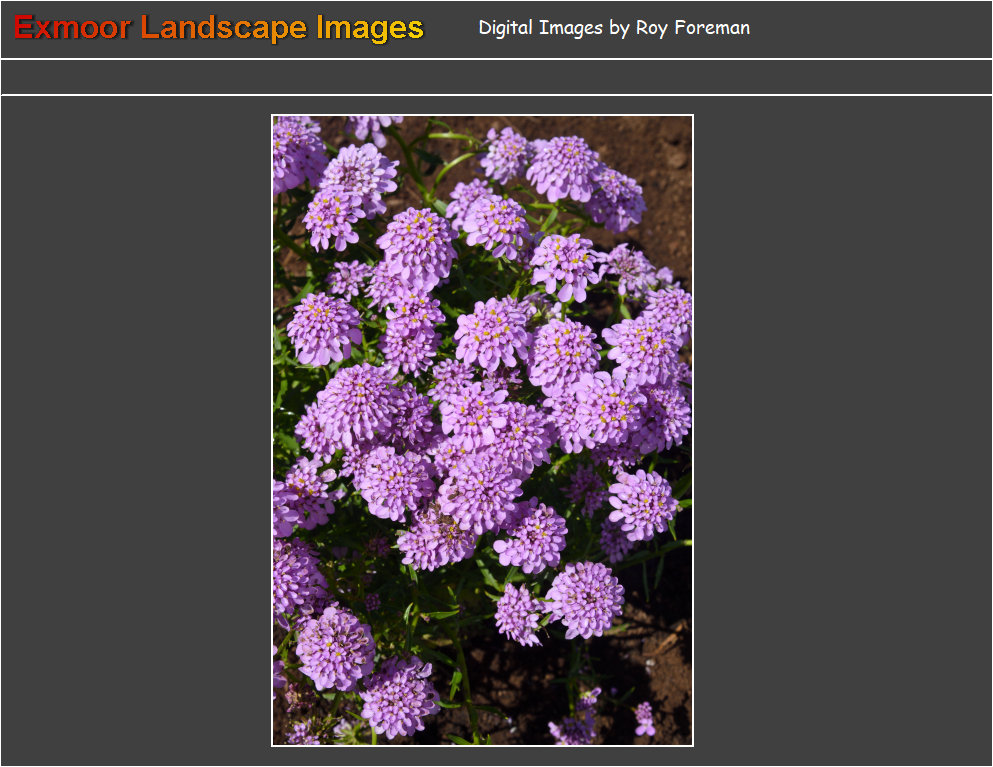Click the content area to the right of the photo

click(840, 430)
